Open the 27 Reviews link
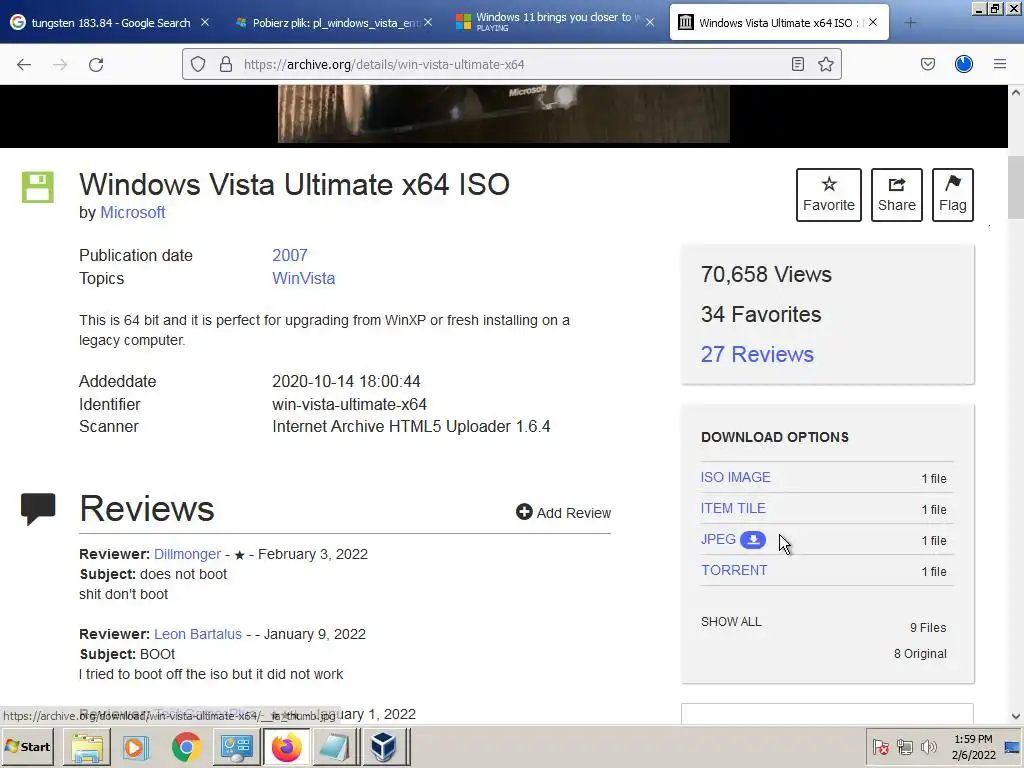This screenshot has width=1024, height=768. pos(758,354)
